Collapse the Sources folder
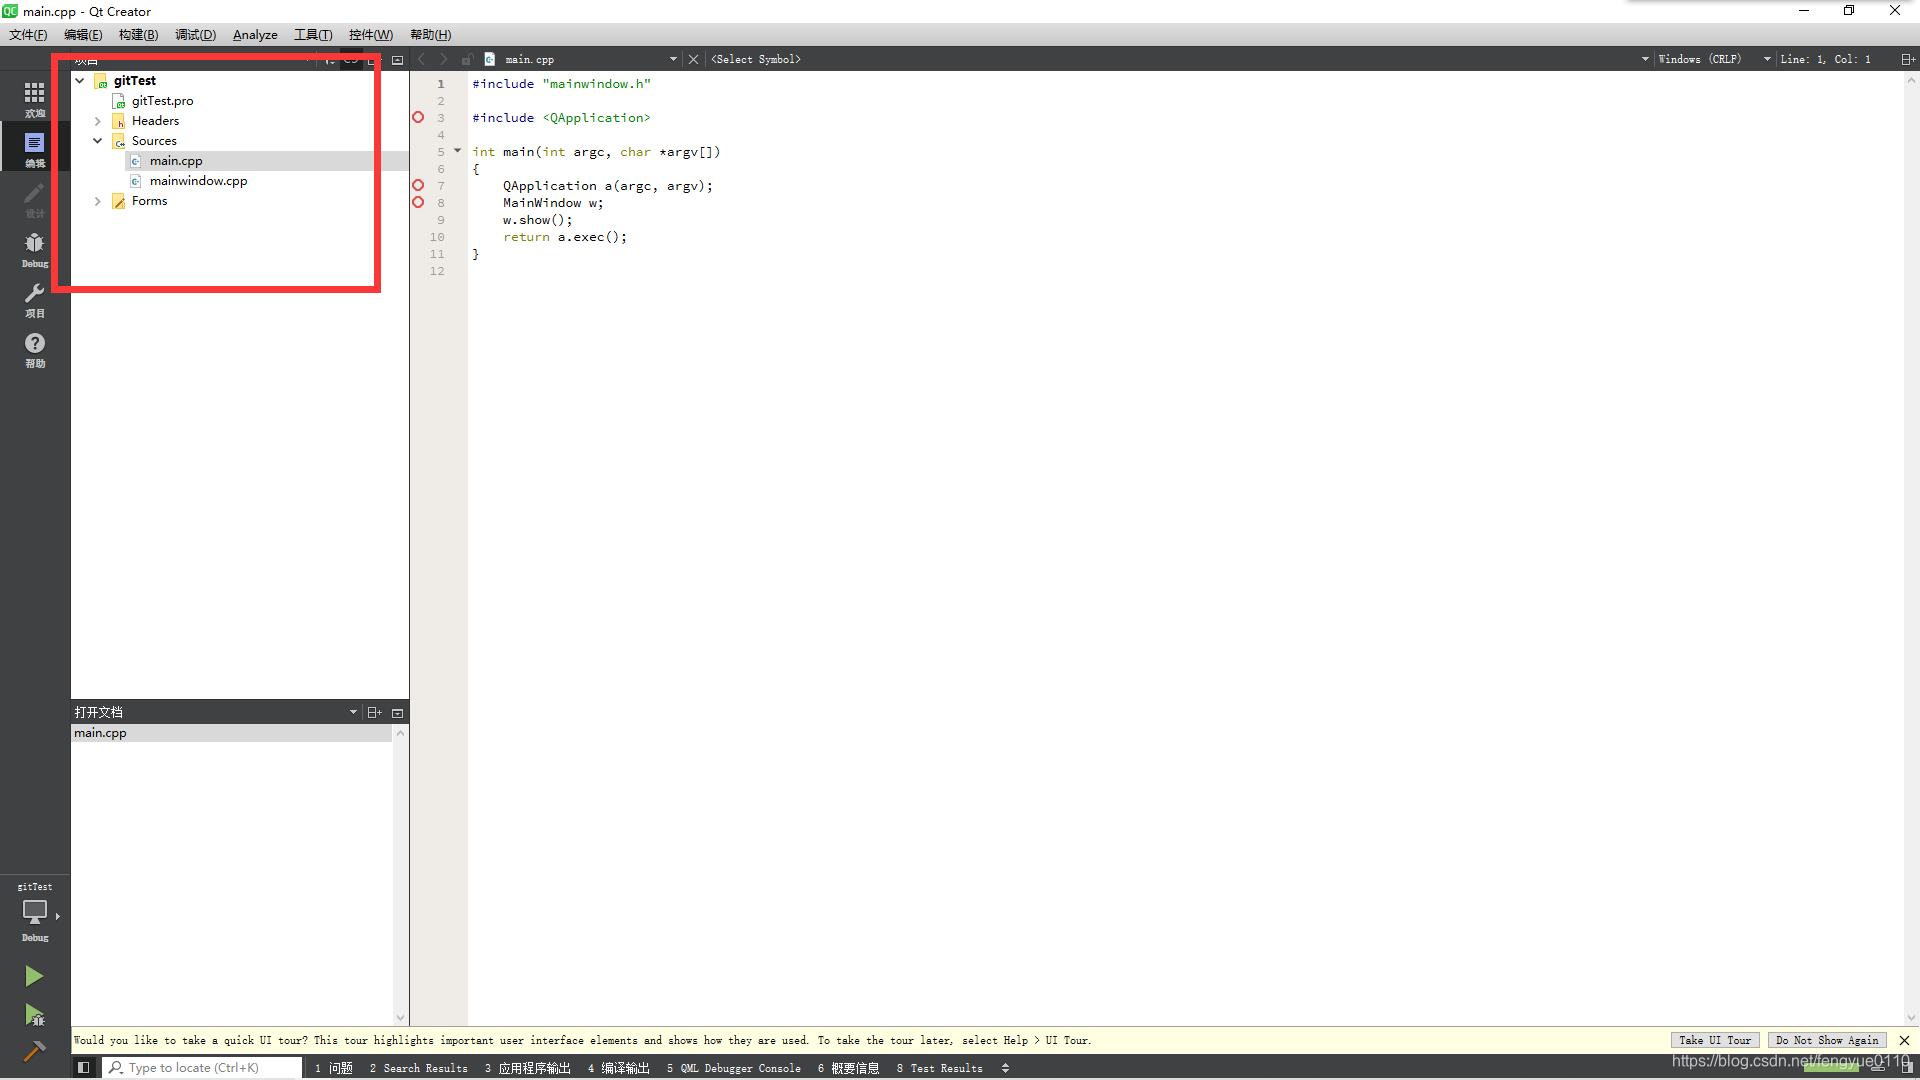 point(98,141)
